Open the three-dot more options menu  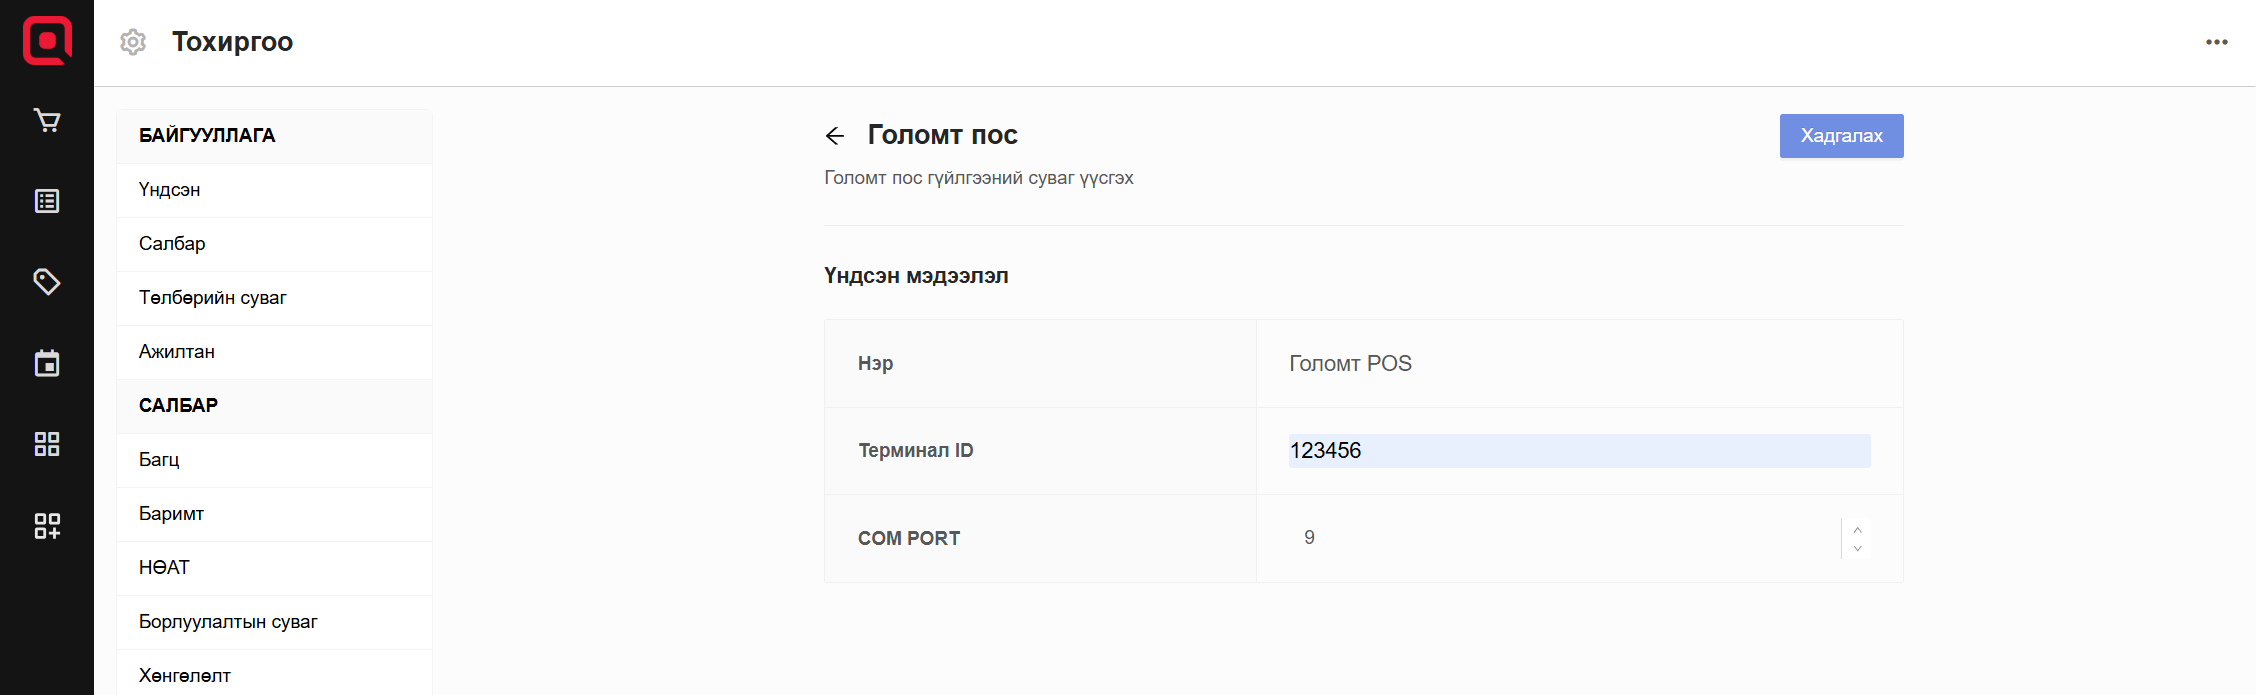tap(2216, 42)
